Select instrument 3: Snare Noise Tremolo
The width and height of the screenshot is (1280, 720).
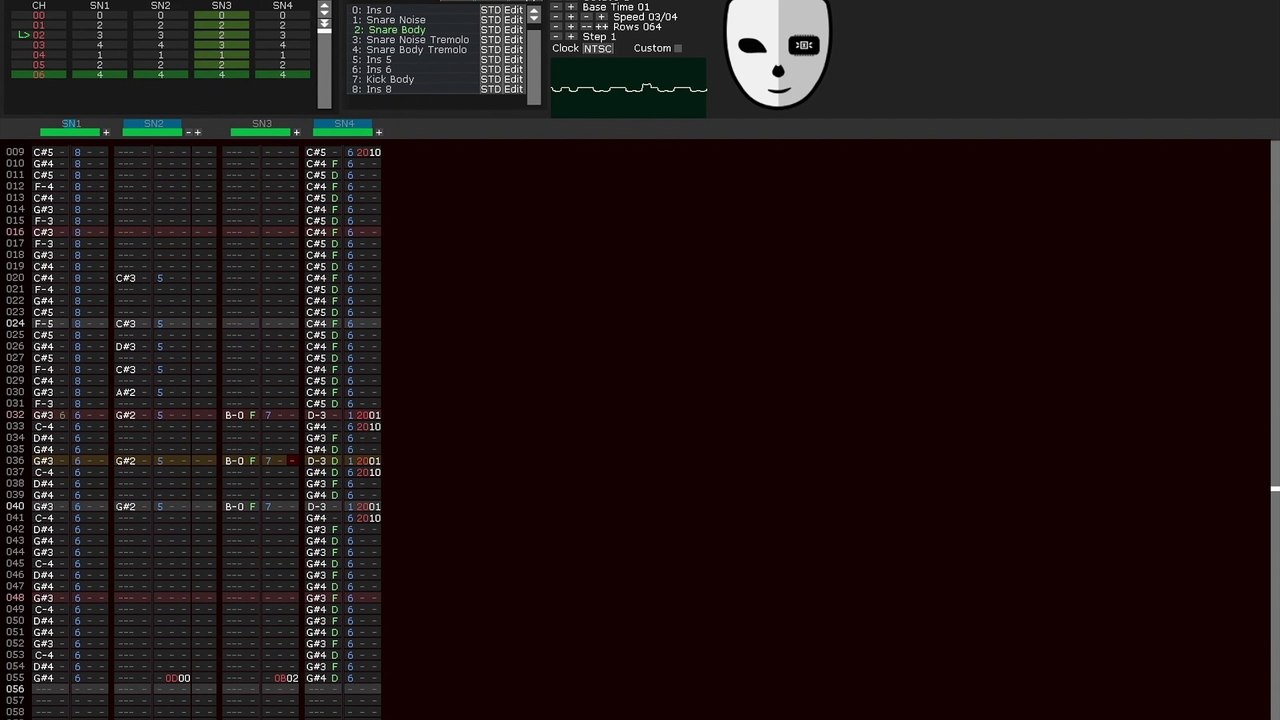pos(411,40)
